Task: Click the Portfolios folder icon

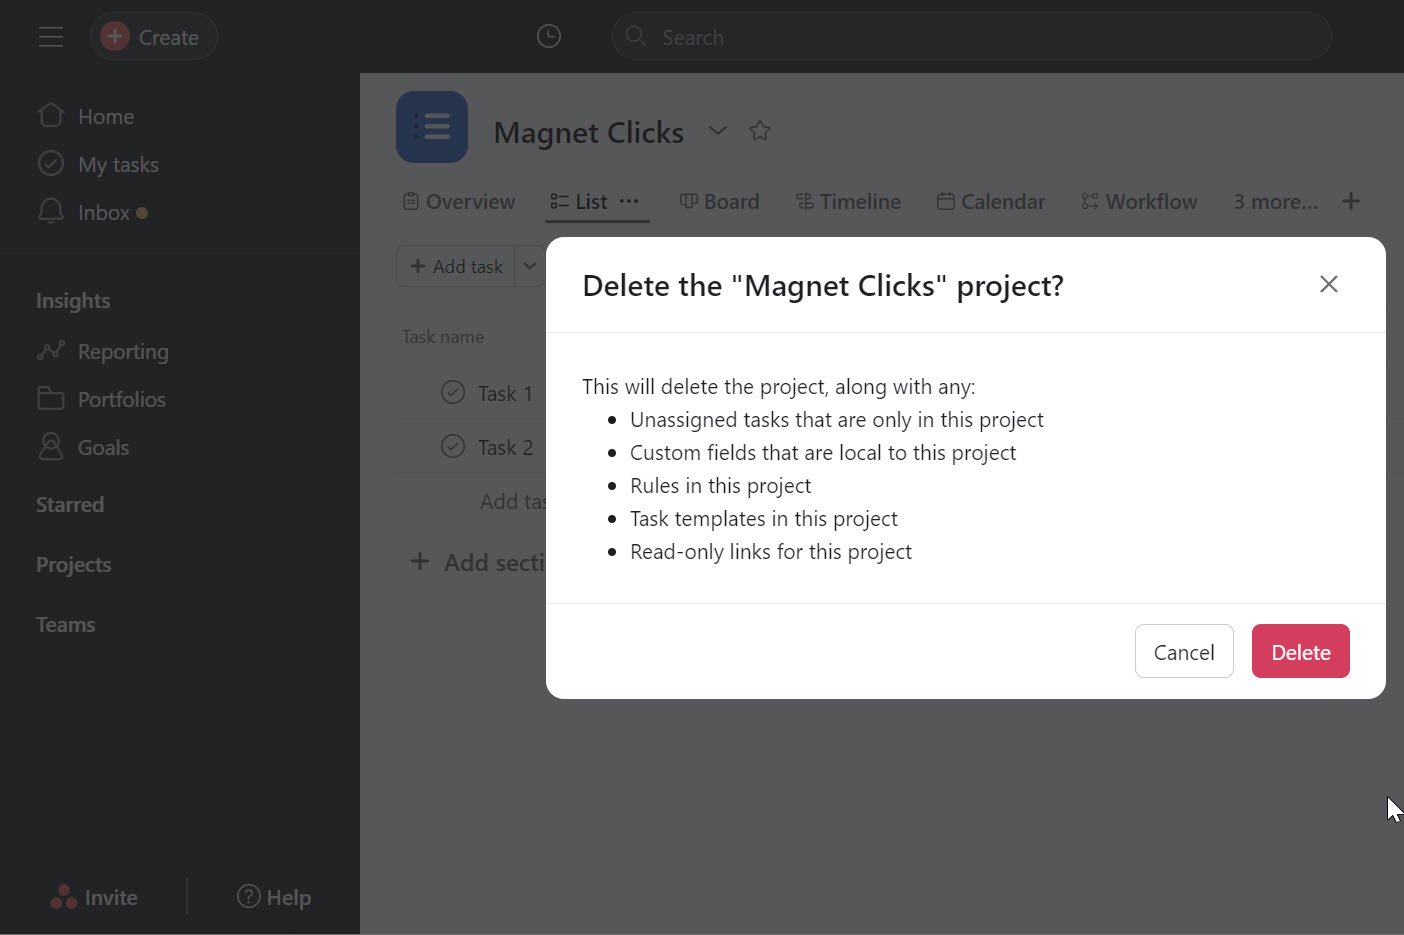Action: coord(51,398)
